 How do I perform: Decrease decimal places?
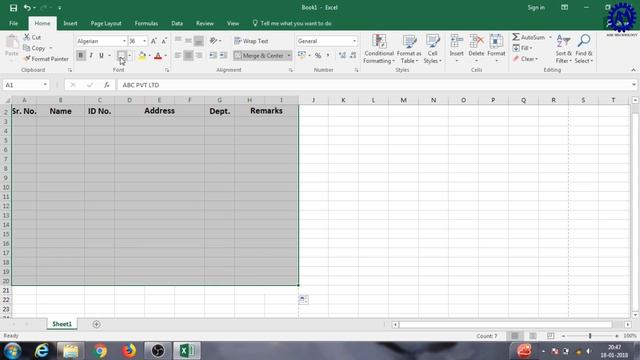(353, 55)
